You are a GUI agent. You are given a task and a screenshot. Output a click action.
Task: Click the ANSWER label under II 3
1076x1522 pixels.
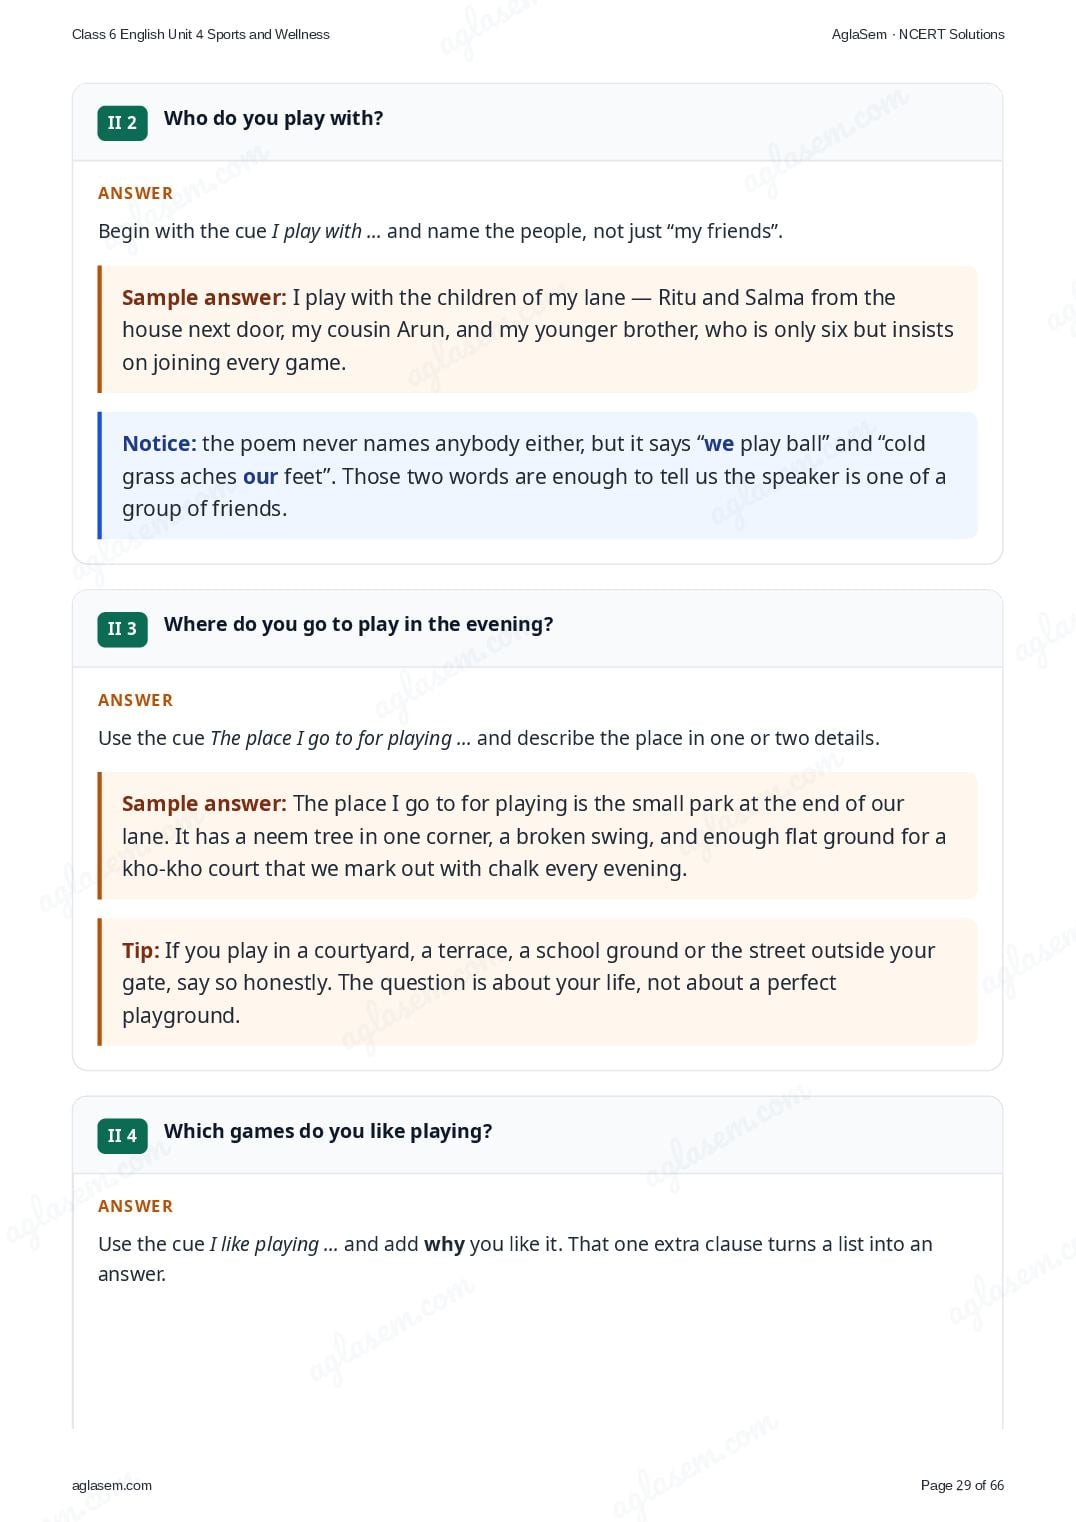[135, 700]
